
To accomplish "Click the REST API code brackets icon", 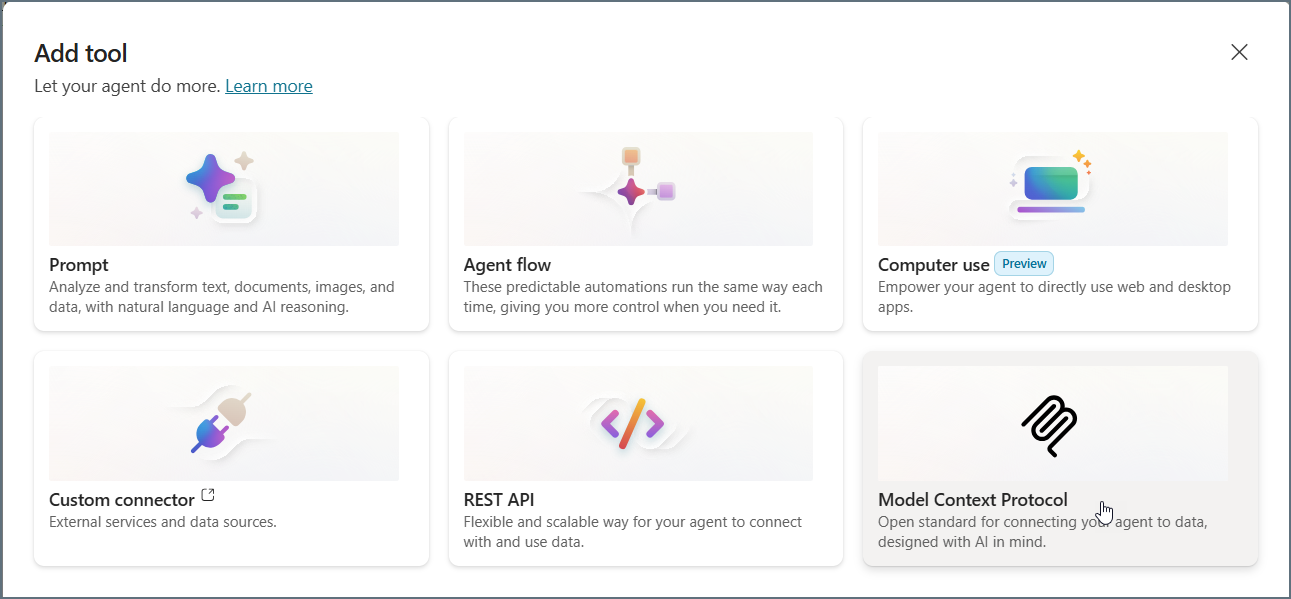I will pyautogui.click(x=632, y=424).
